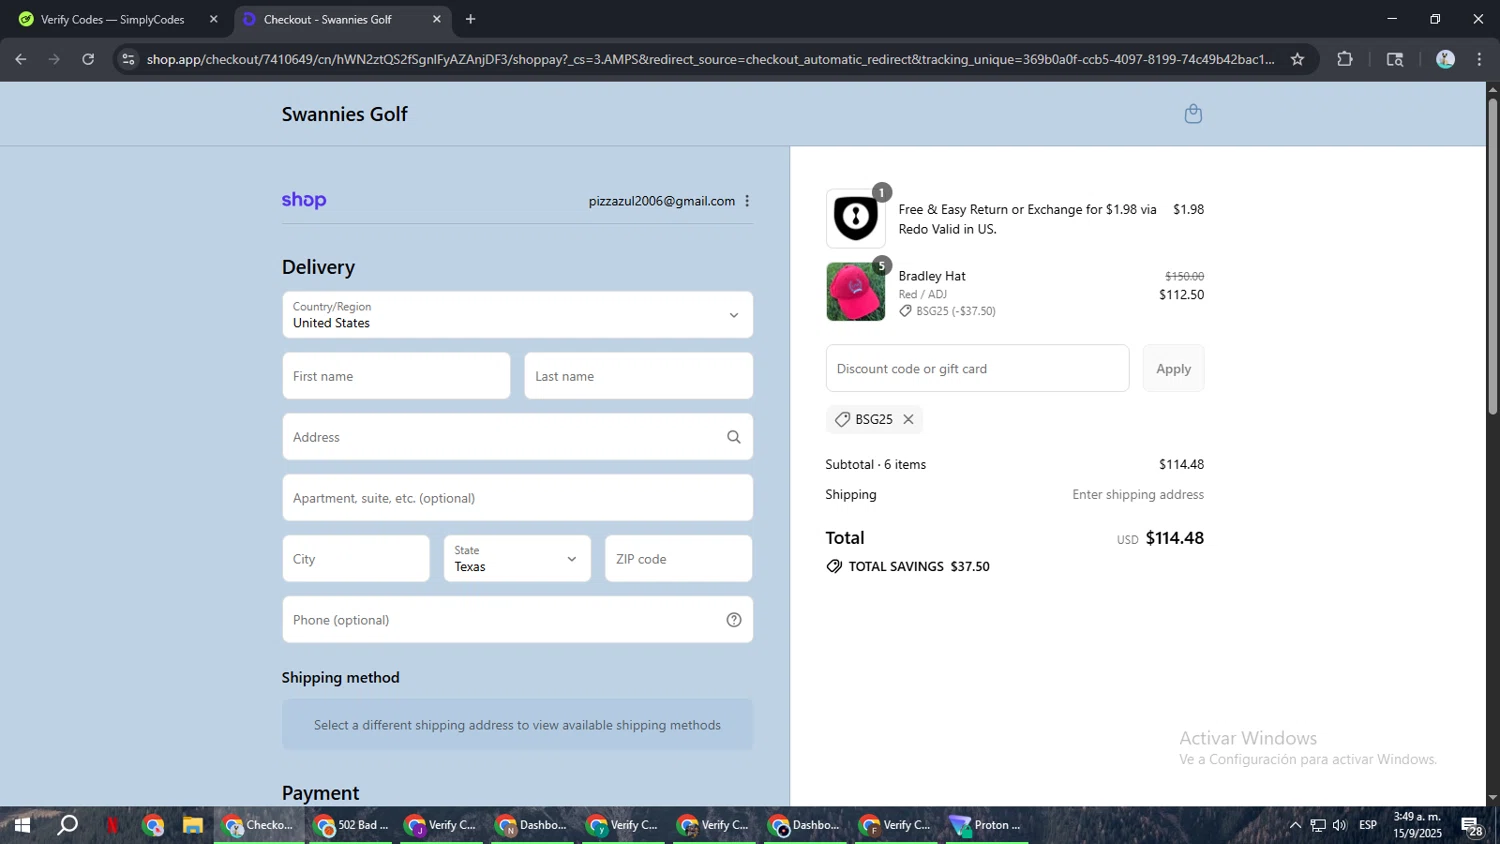Click the address search magnifier icon
Viewport: 1500px width, 844px height.
click(x=734, y=437)
